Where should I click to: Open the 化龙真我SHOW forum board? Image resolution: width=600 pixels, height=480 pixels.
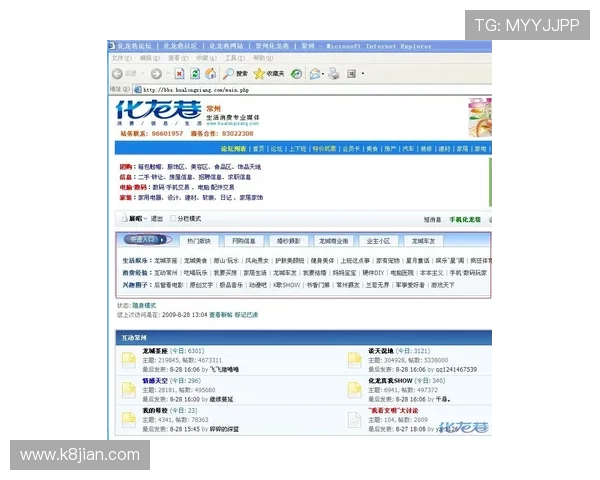click(390, 381)
